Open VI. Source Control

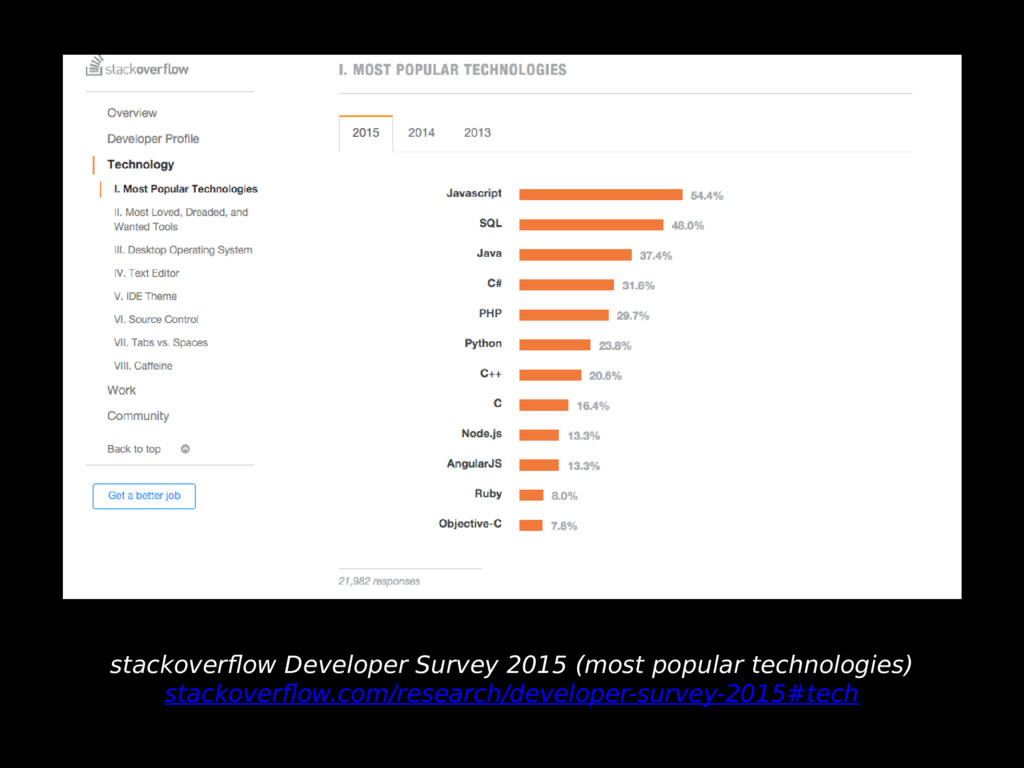click(x=156, y=319)
